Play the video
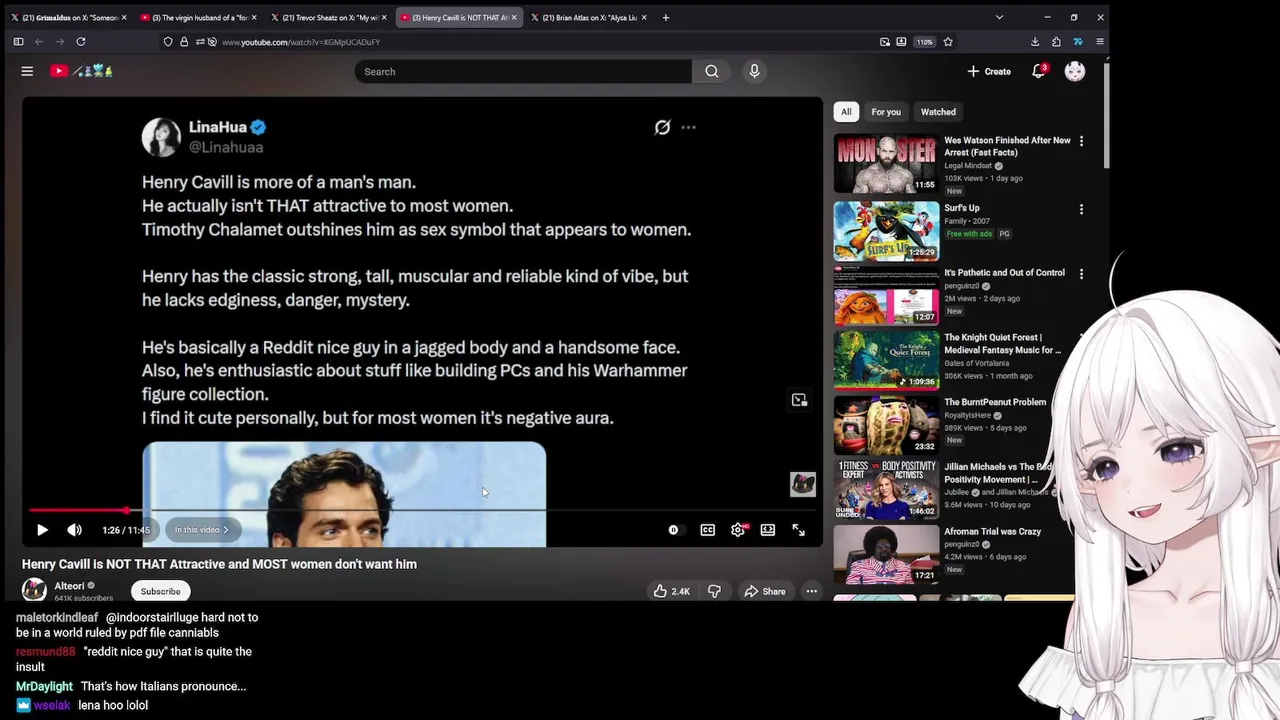1280x720 pixels. pos(42,530)
